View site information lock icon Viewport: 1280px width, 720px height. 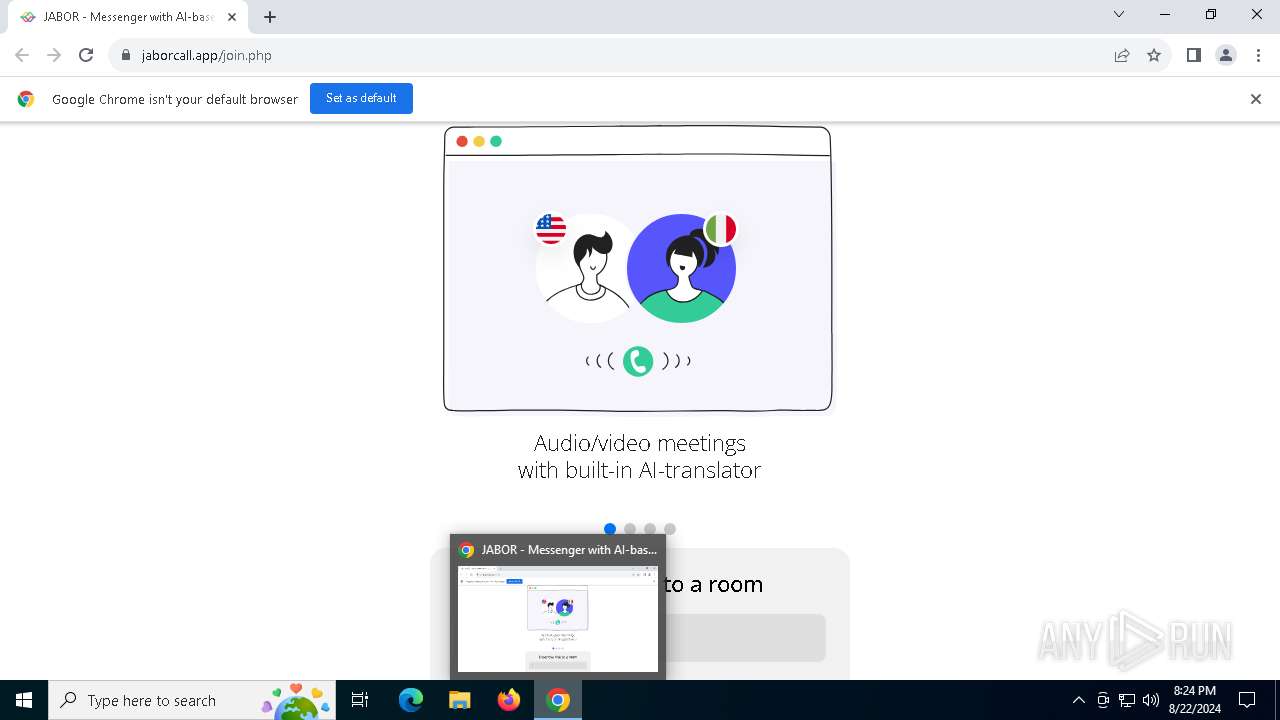coord(126,55)
